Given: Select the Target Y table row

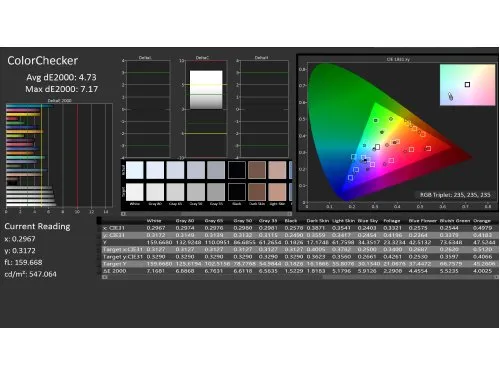Looking at the screenshot, I should (299, 264).
